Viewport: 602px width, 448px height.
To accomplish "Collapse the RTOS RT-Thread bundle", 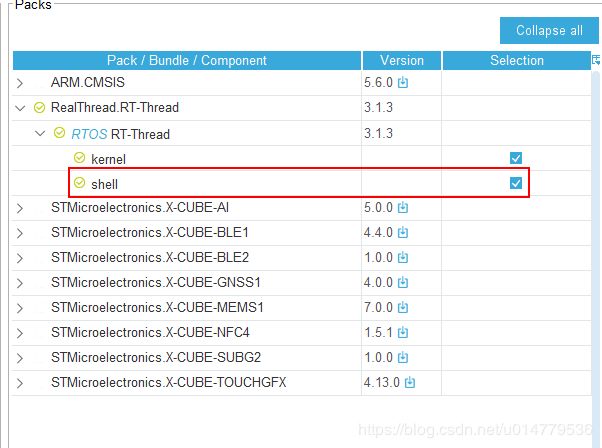I will click(40, 134).
